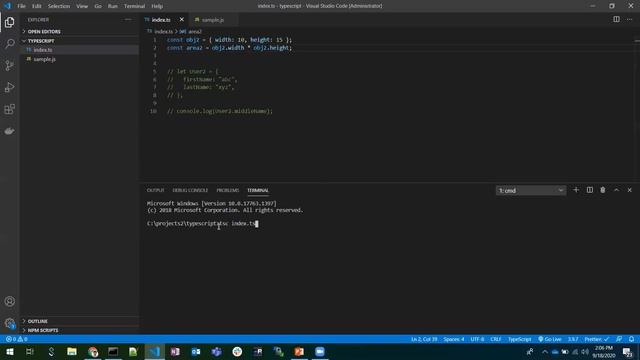The height and width of the screenshot is (360, 640).
Task: Click 'Spaces: 4' indentation setting
Action: tap(454, 339)
